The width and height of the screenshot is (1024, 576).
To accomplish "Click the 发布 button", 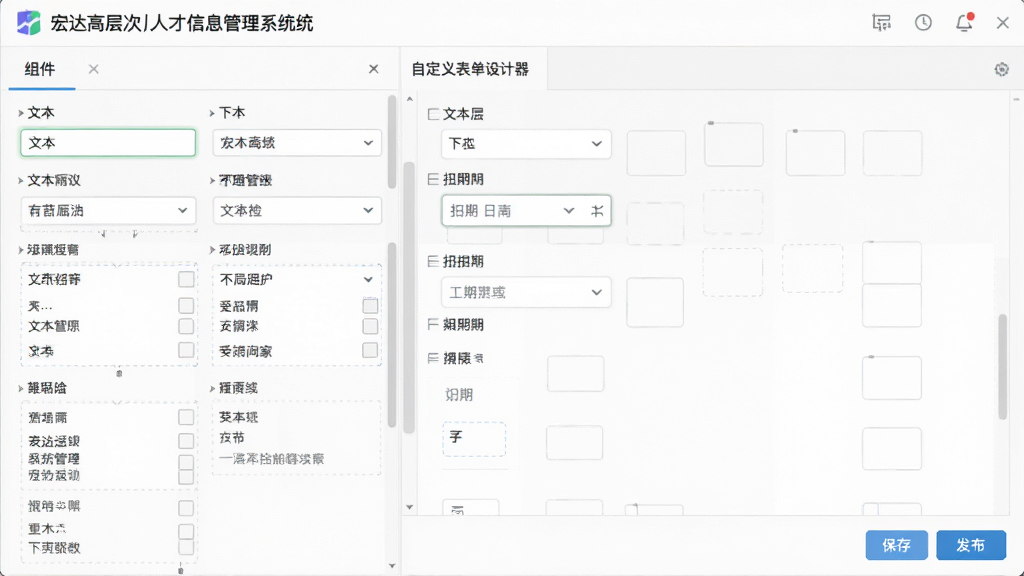I will [970, 545].
